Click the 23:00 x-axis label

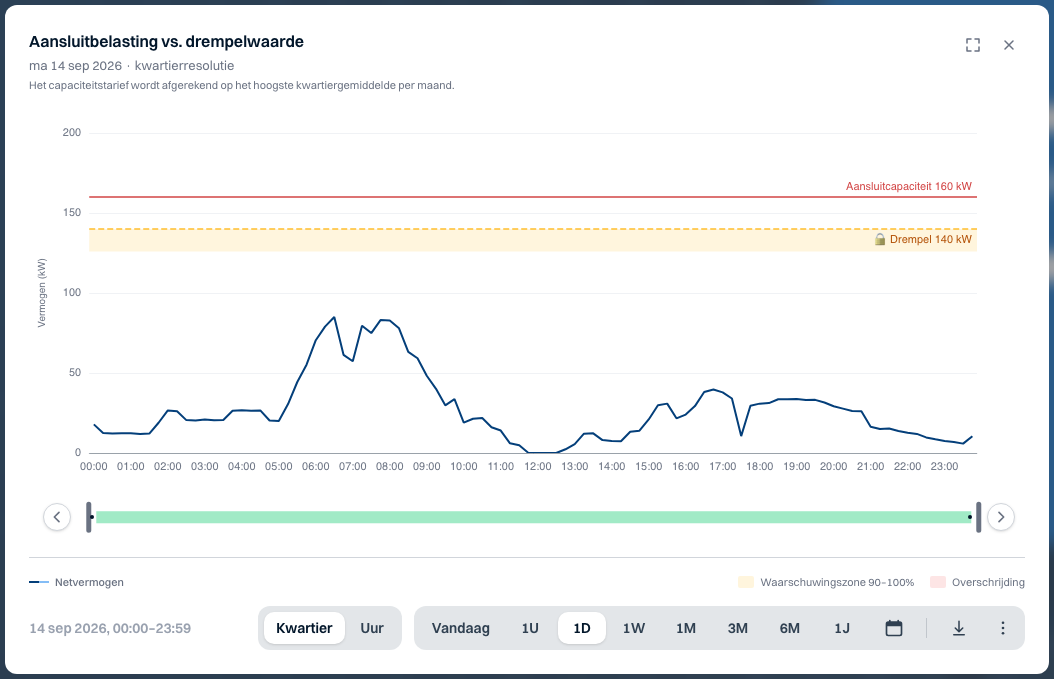pyautogui.click(x=944, y=466)
